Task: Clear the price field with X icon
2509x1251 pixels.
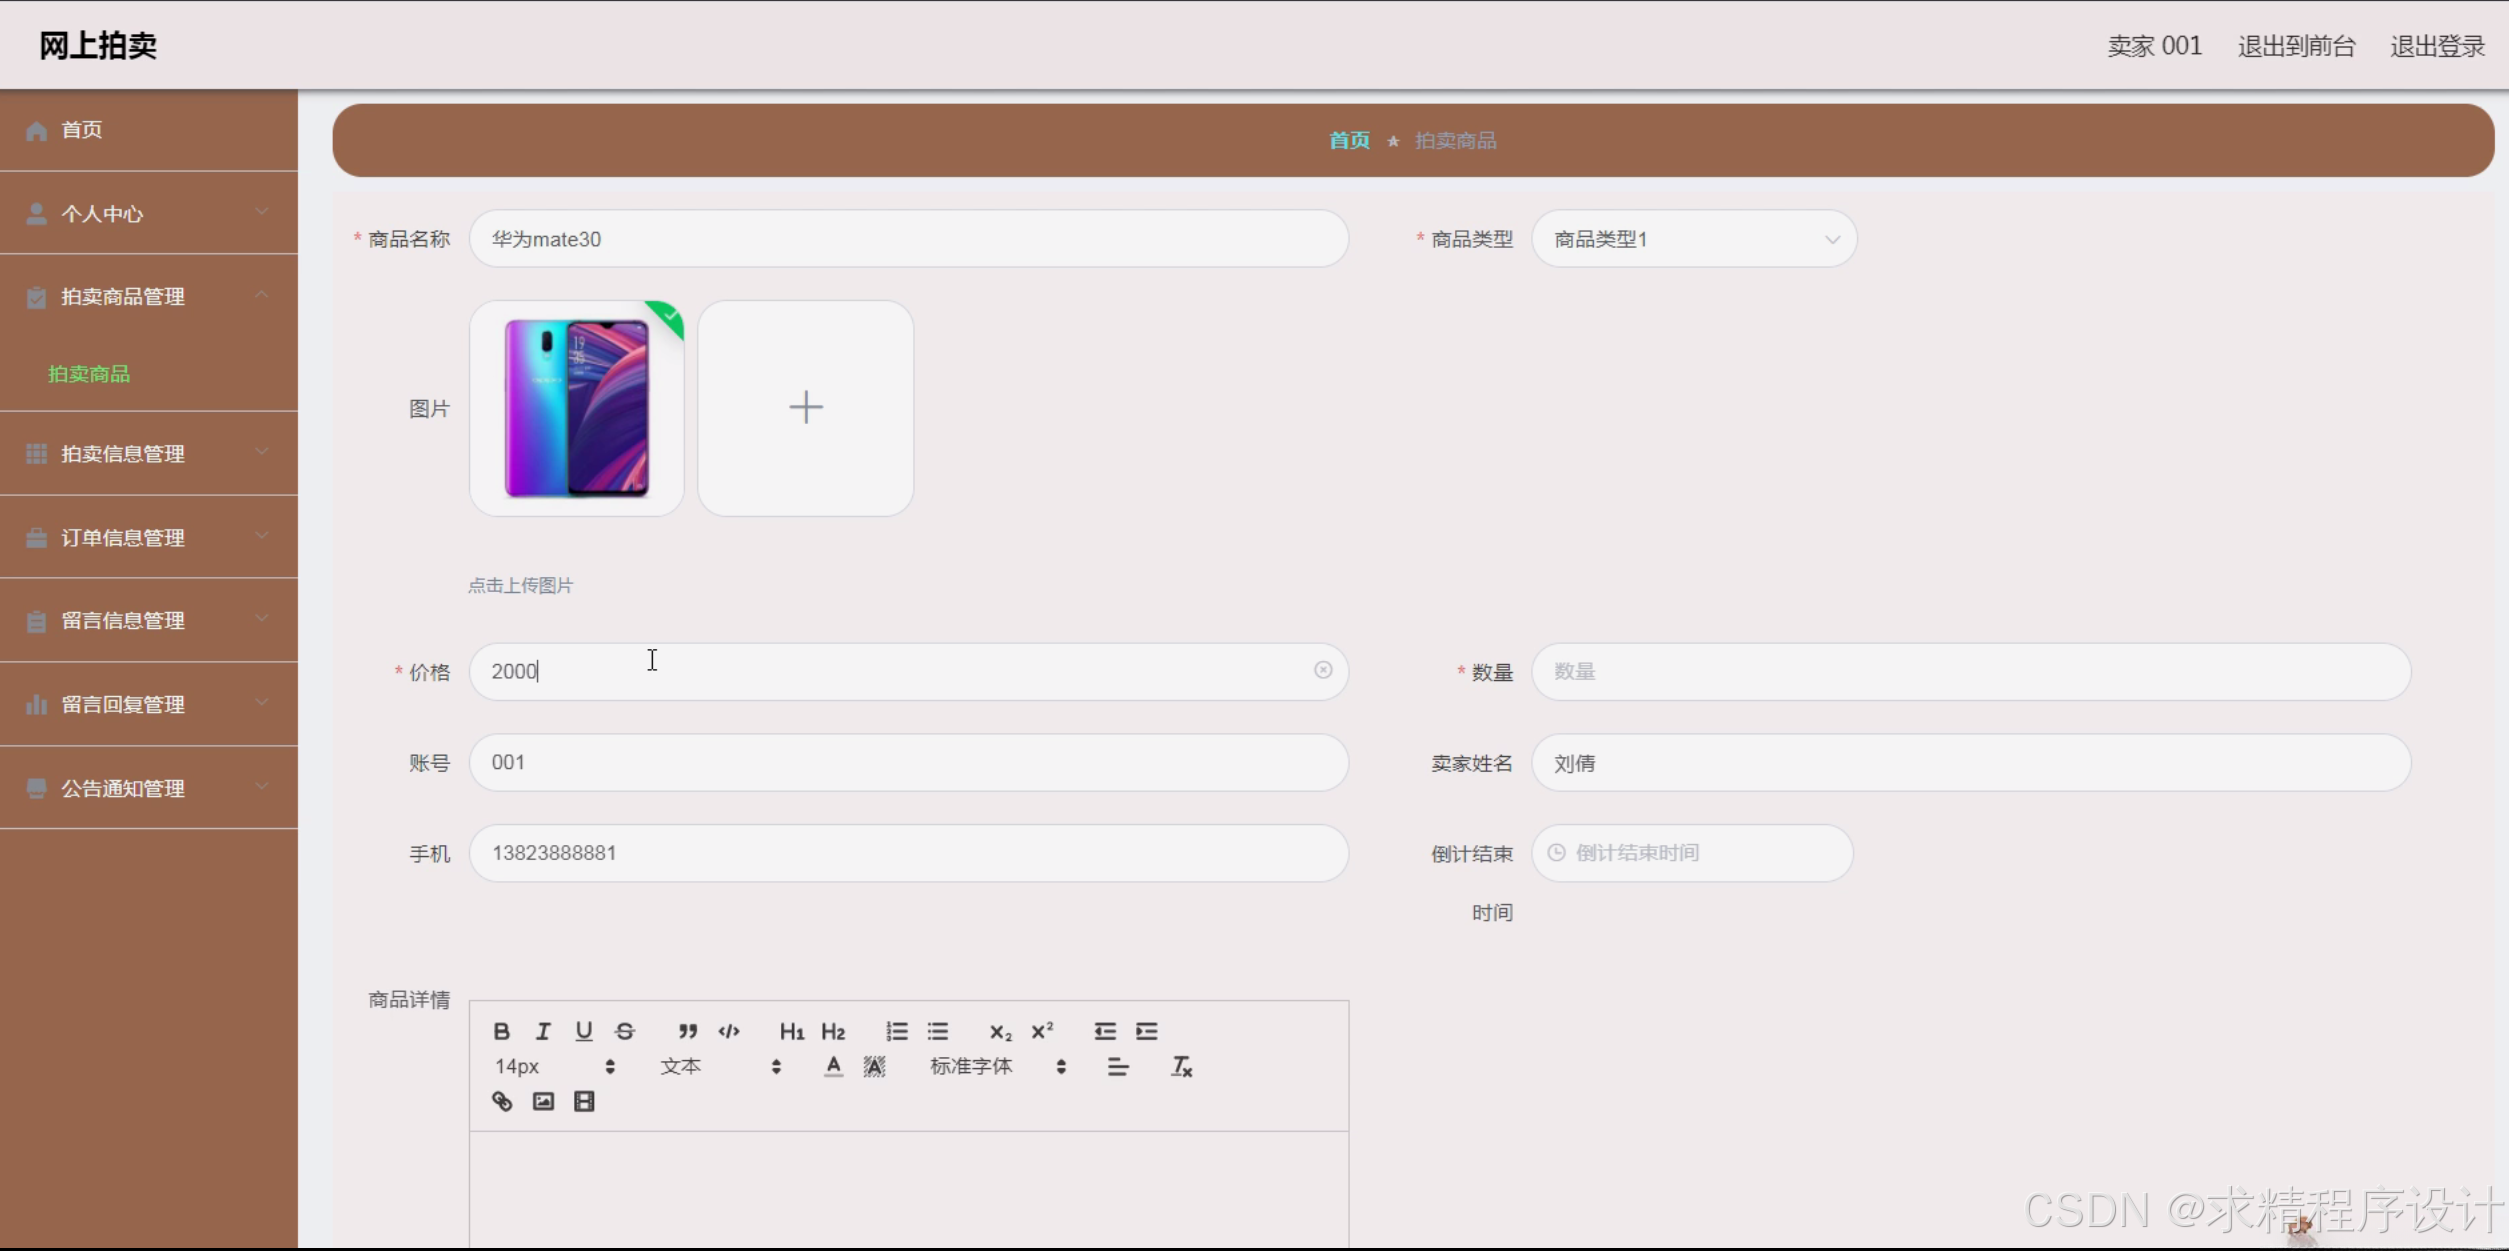Action: coord(1322,670)
